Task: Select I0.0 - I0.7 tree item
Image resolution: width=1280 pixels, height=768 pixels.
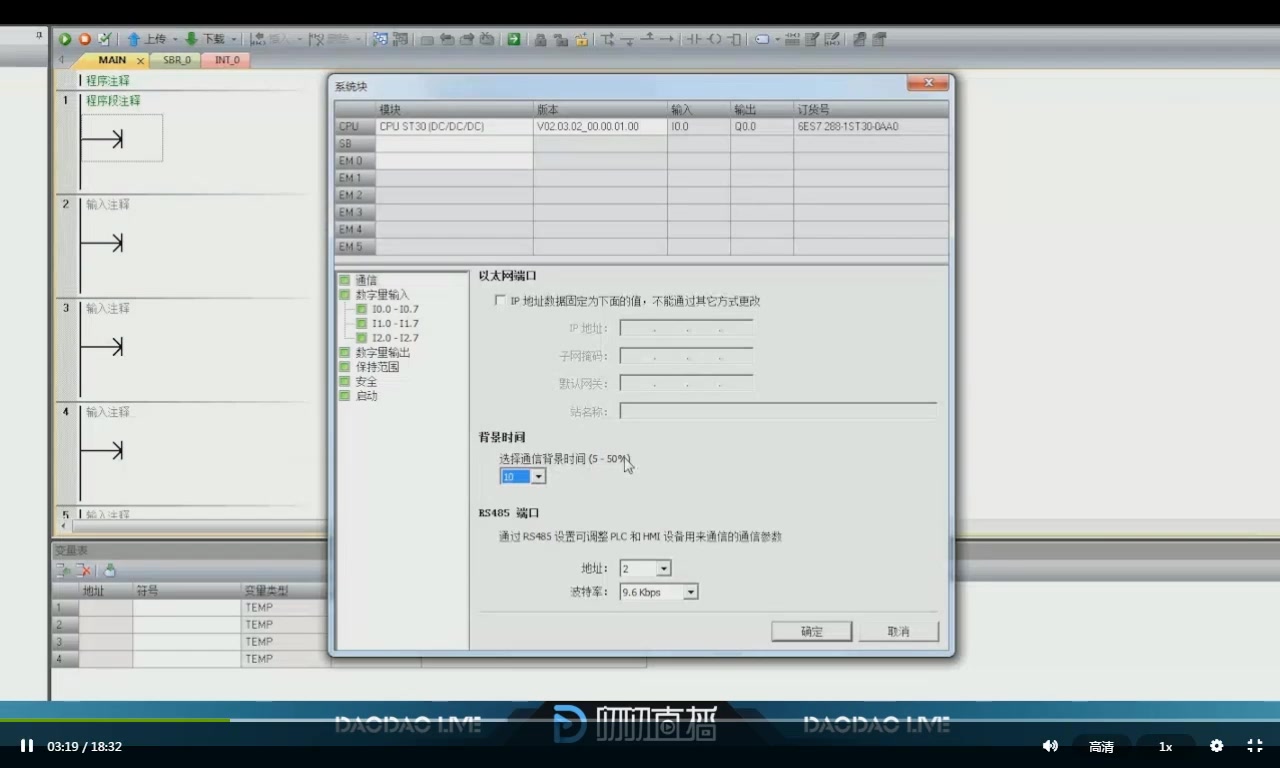Action: coord(395,309)
